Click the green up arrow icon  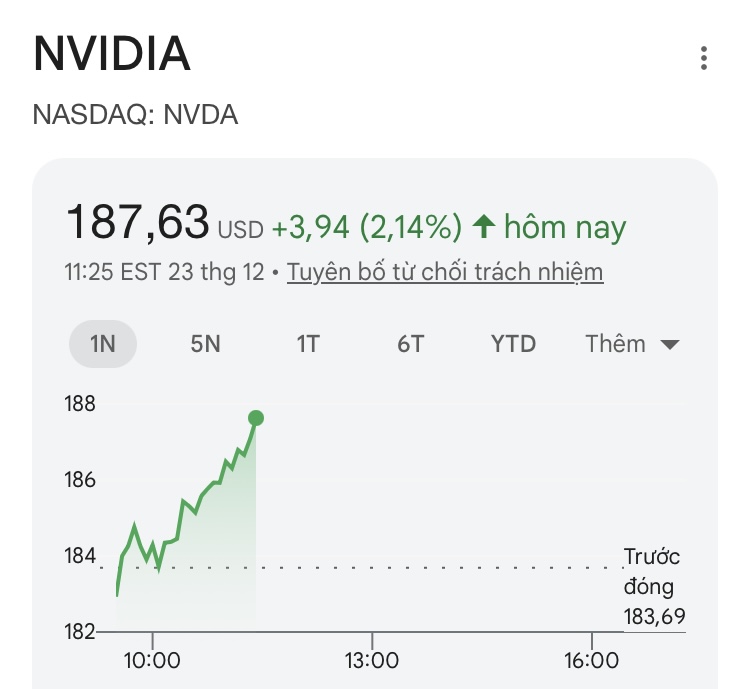(484, 228)
